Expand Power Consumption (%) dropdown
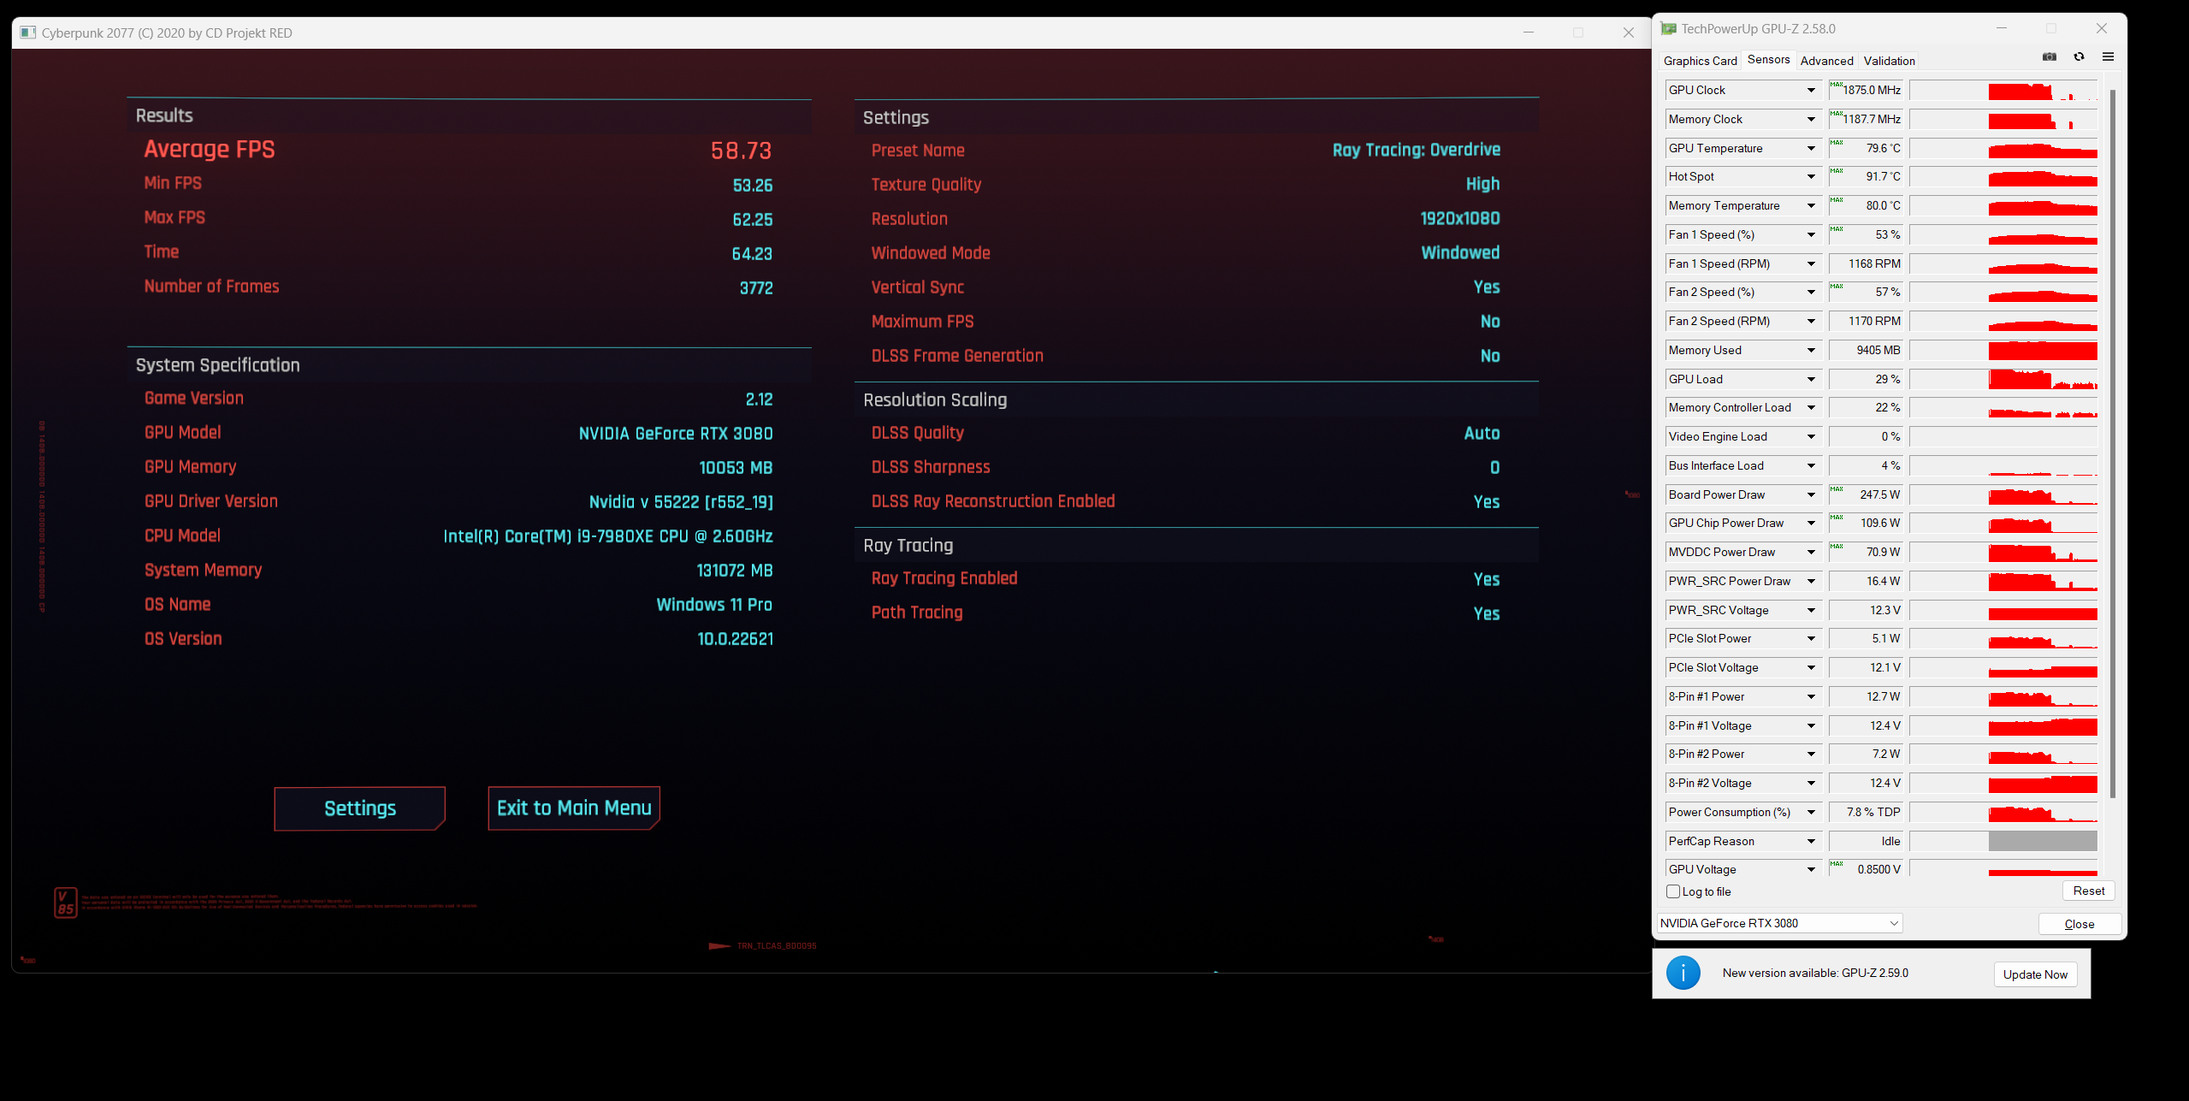Image resolution: width=2189 pixels, height=1101 pixels. 1810,812
